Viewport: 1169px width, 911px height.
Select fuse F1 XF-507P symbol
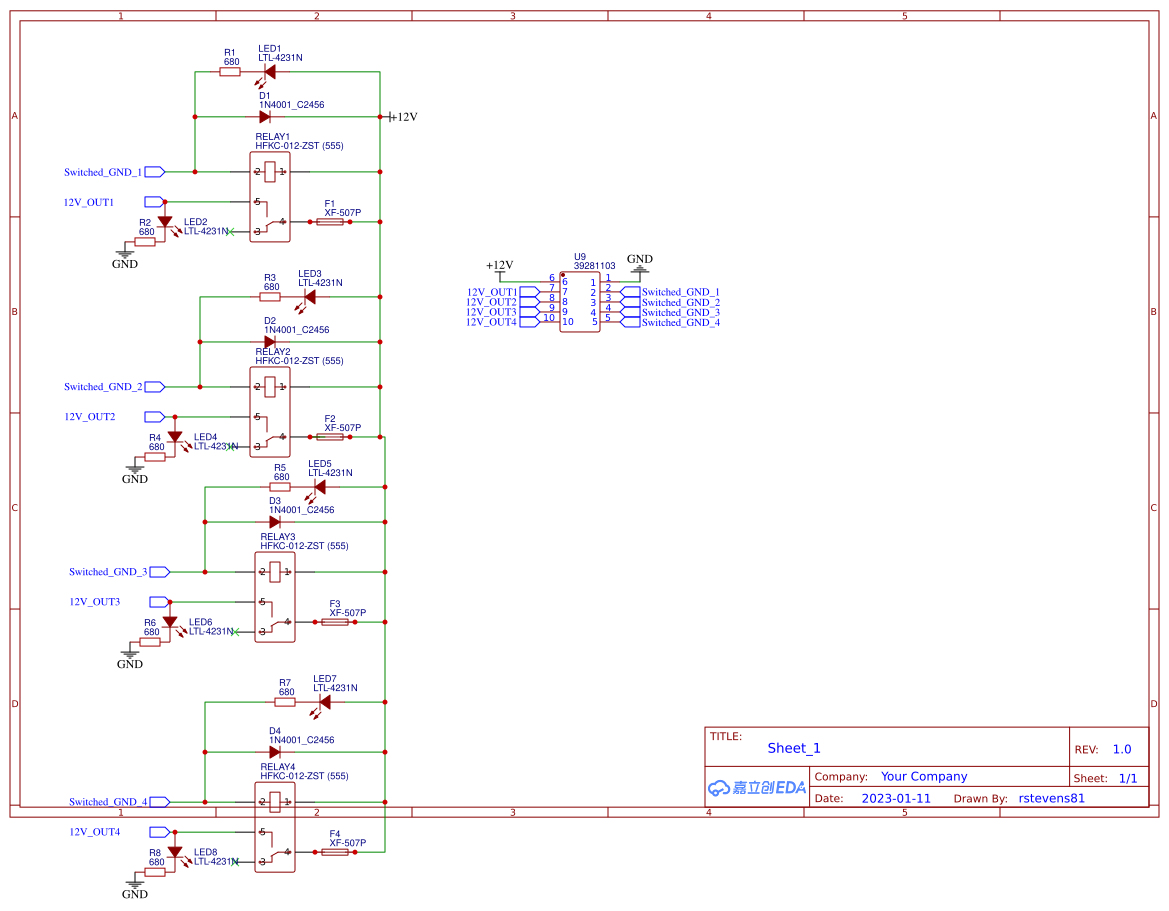pyautogui.click(x=329, y=220)
